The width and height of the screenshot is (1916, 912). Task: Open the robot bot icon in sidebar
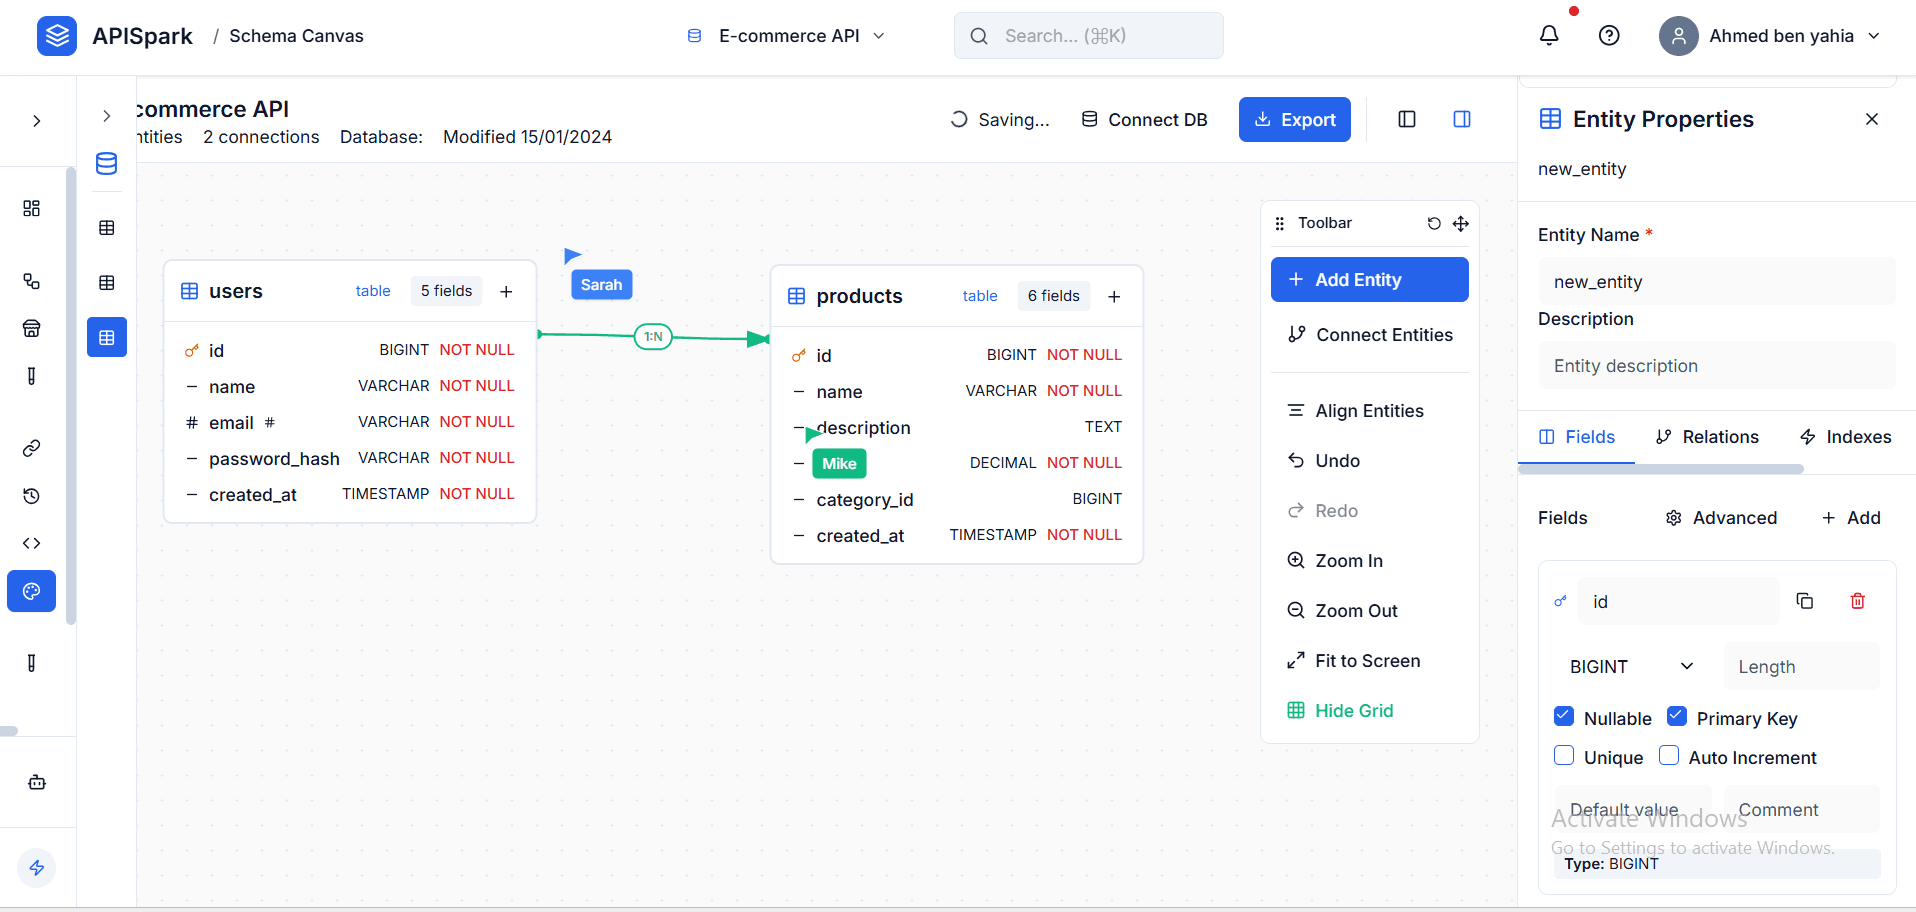coord(37,782)
